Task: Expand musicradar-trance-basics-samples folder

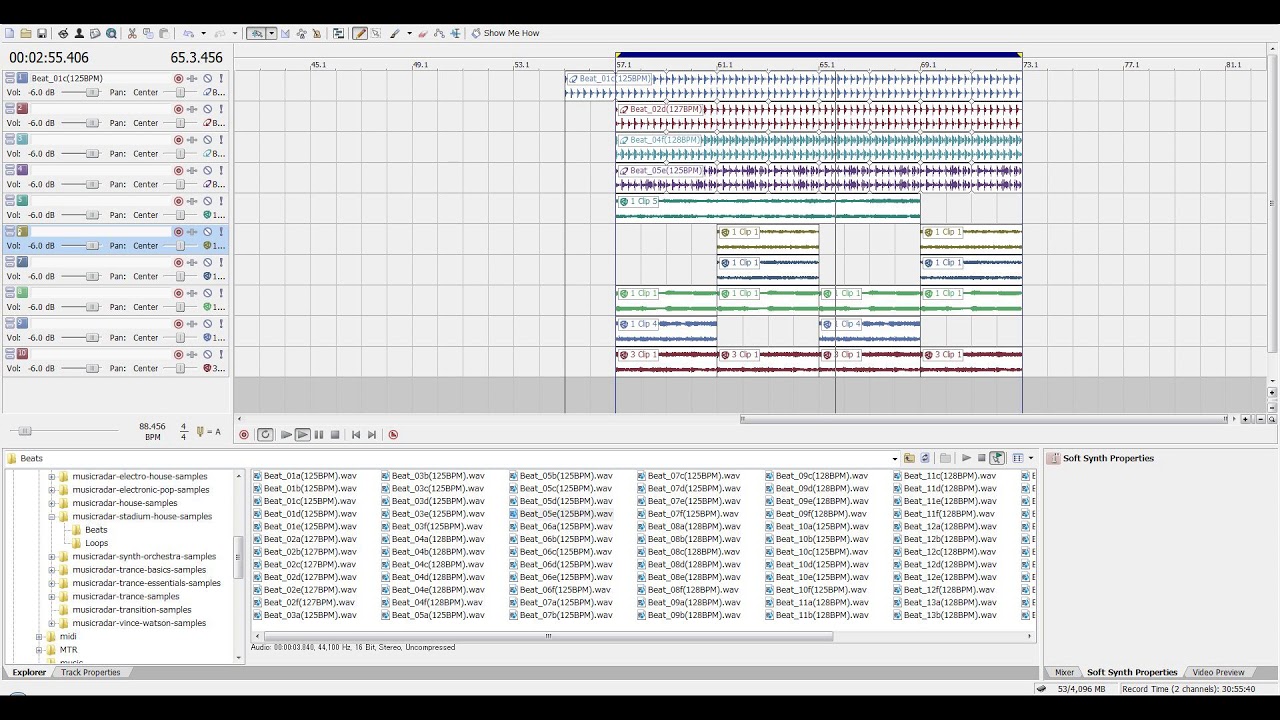Action: tap(52, 570)
